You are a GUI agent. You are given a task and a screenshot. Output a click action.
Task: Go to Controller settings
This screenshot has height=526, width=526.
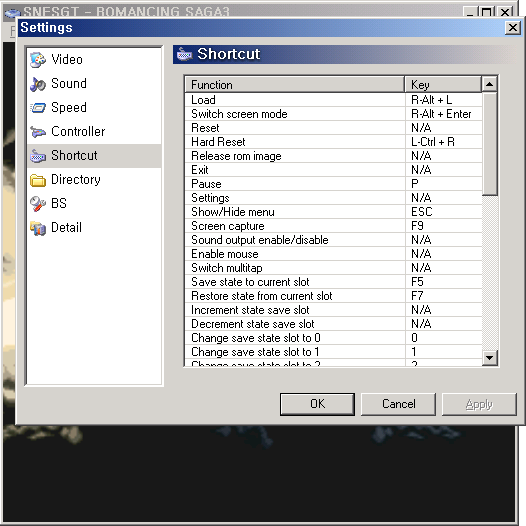78,132
